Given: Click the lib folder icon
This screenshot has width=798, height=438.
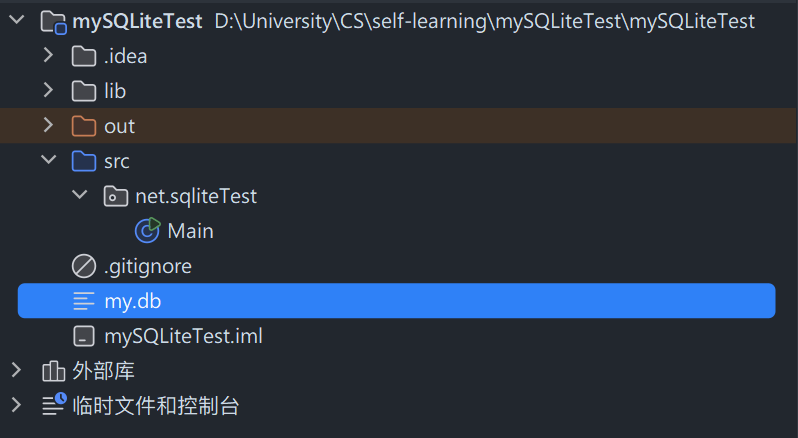Looking at the screenshot, I should (x=85, y=91).
